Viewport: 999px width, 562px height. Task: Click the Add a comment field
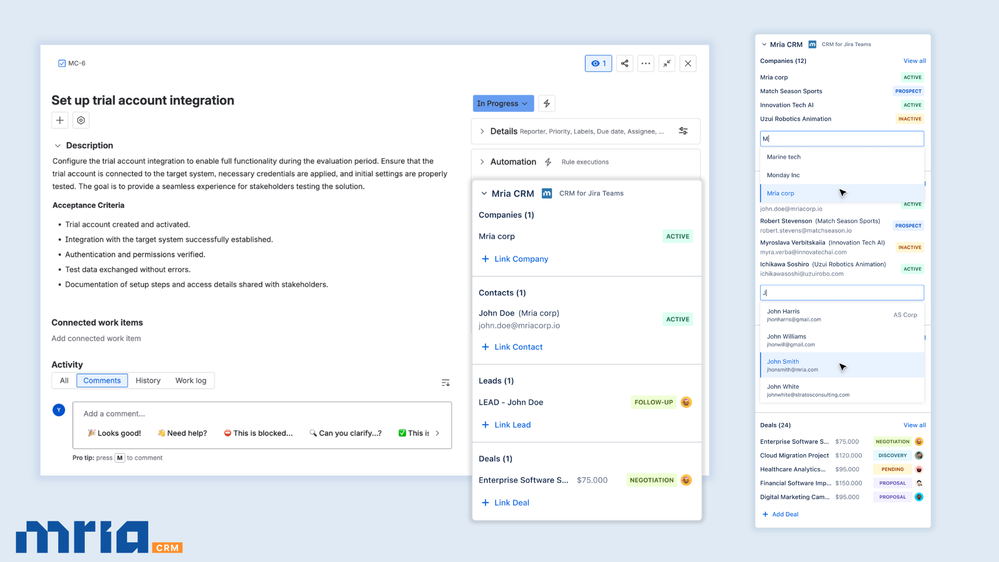coord(262,414)
